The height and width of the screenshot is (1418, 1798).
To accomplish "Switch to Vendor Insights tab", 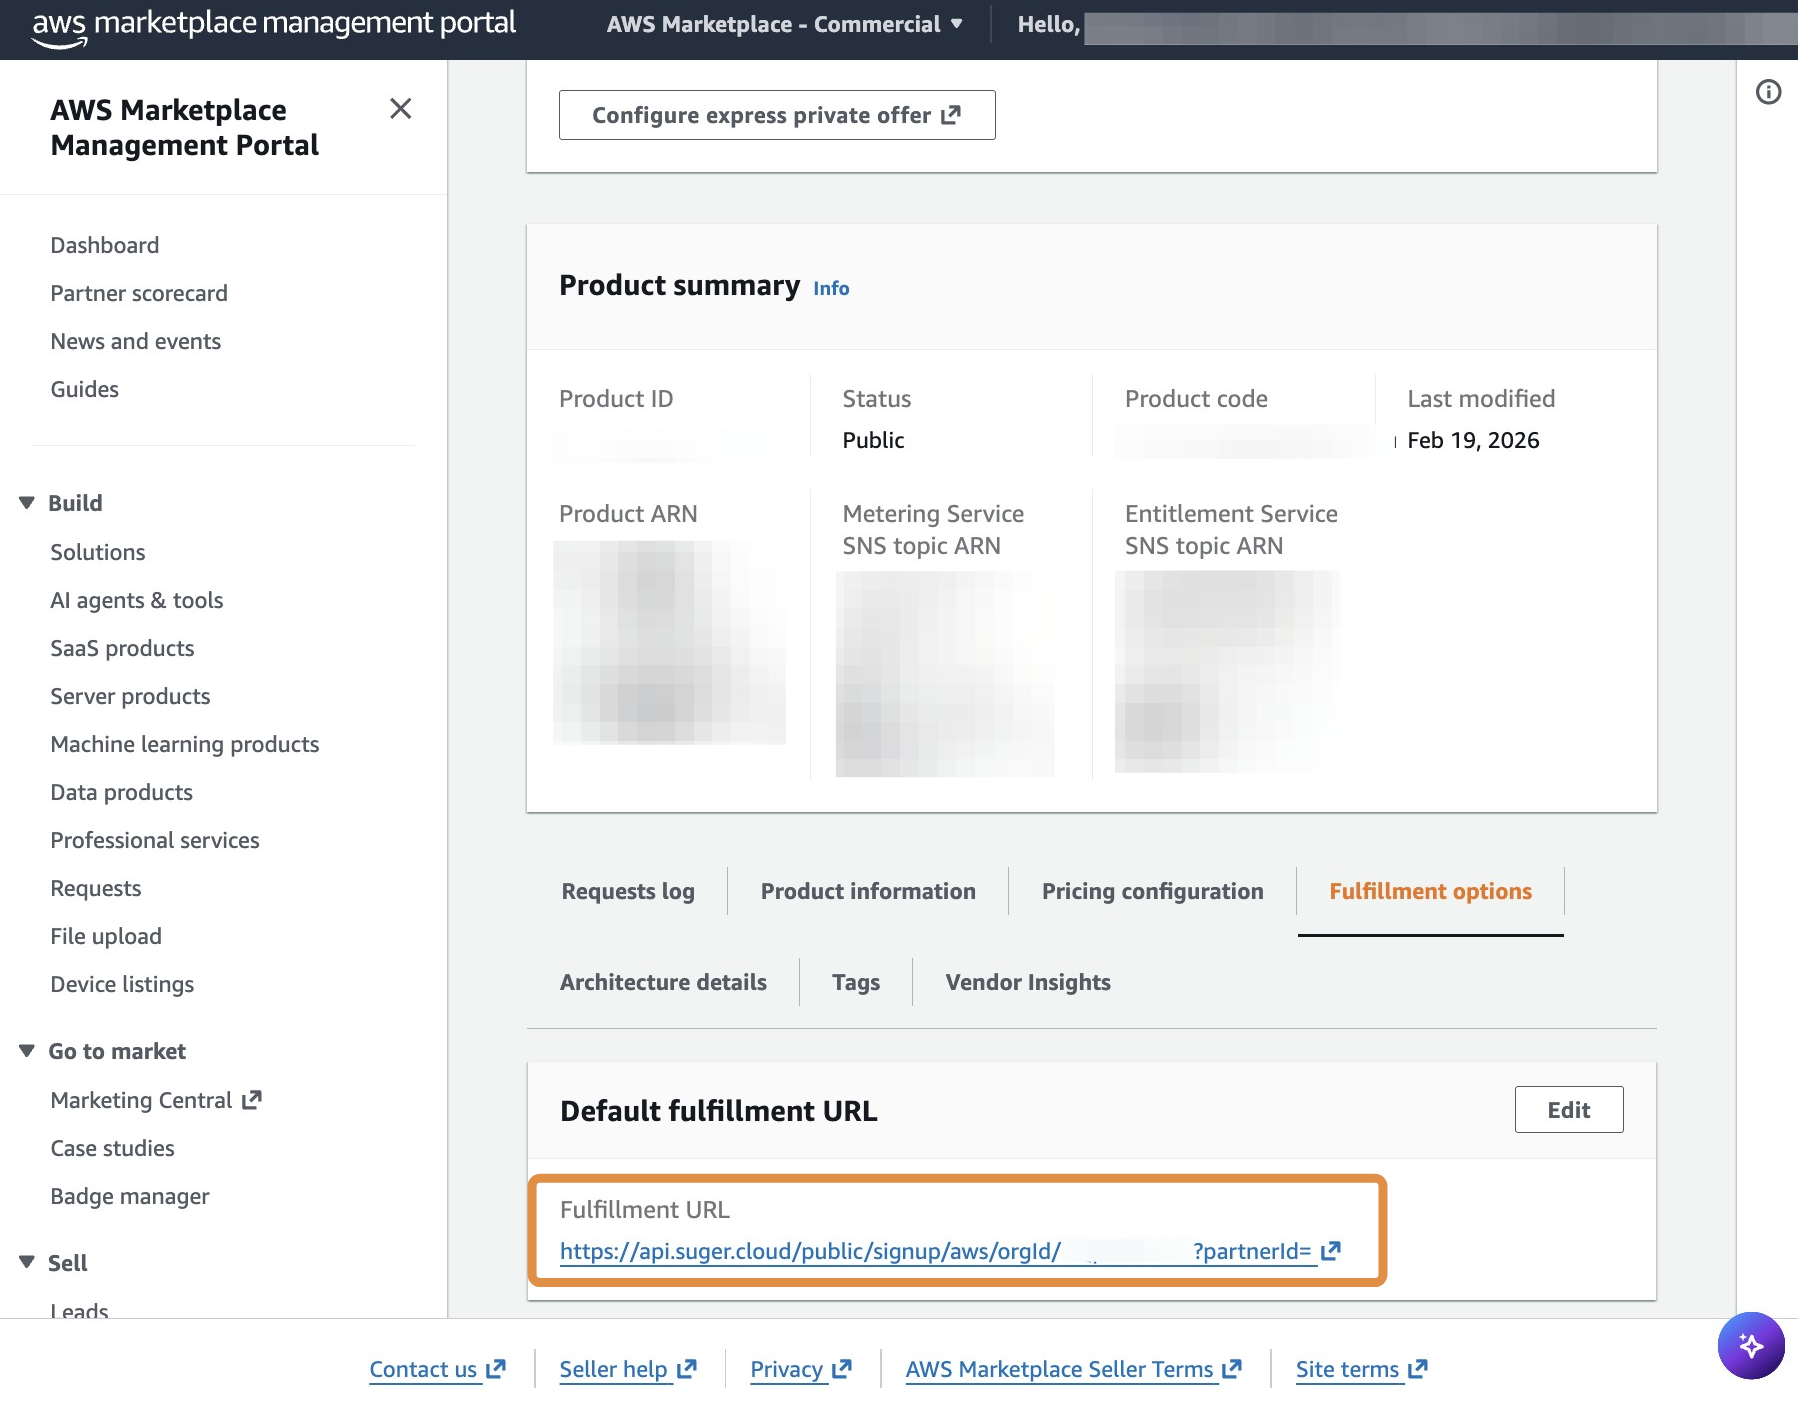I will coord(1028,982).
